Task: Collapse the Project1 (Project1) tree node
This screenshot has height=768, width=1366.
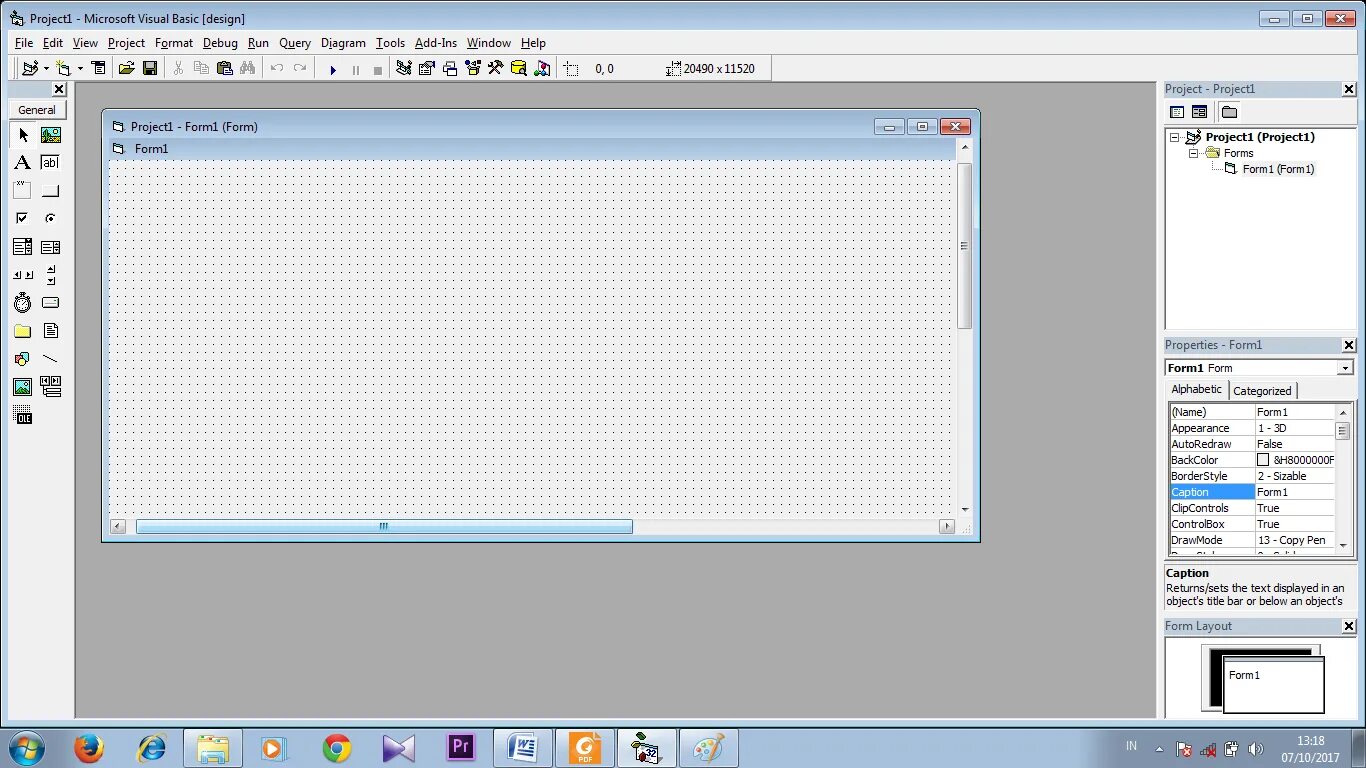Action: click(x=1175, y=137)
